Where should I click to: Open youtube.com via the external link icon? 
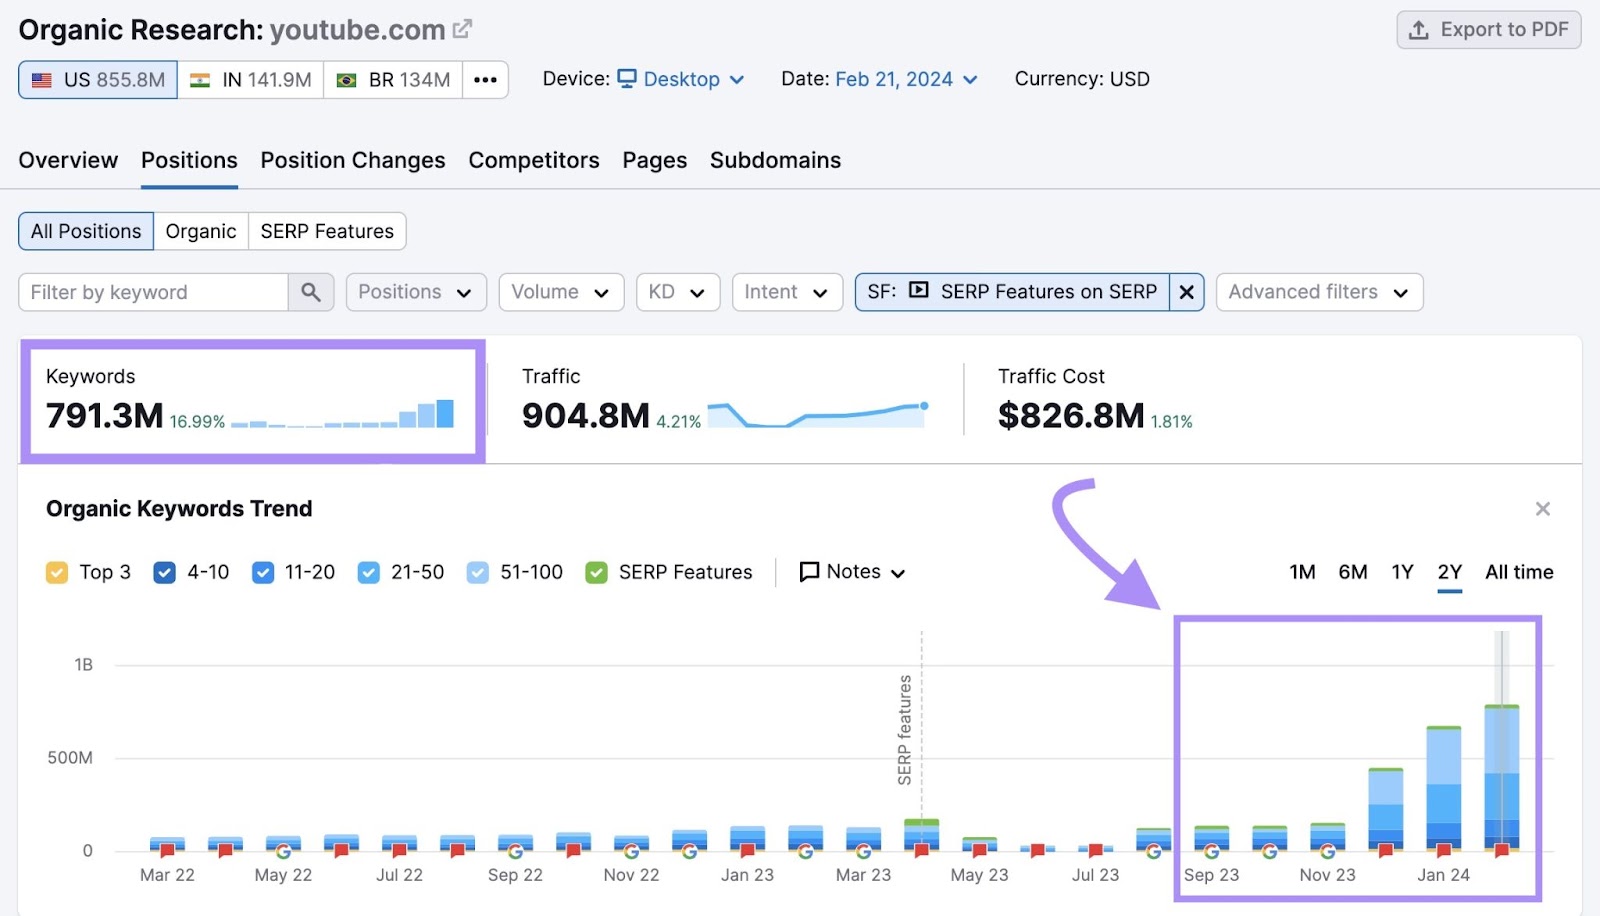(x=461, y=29)
